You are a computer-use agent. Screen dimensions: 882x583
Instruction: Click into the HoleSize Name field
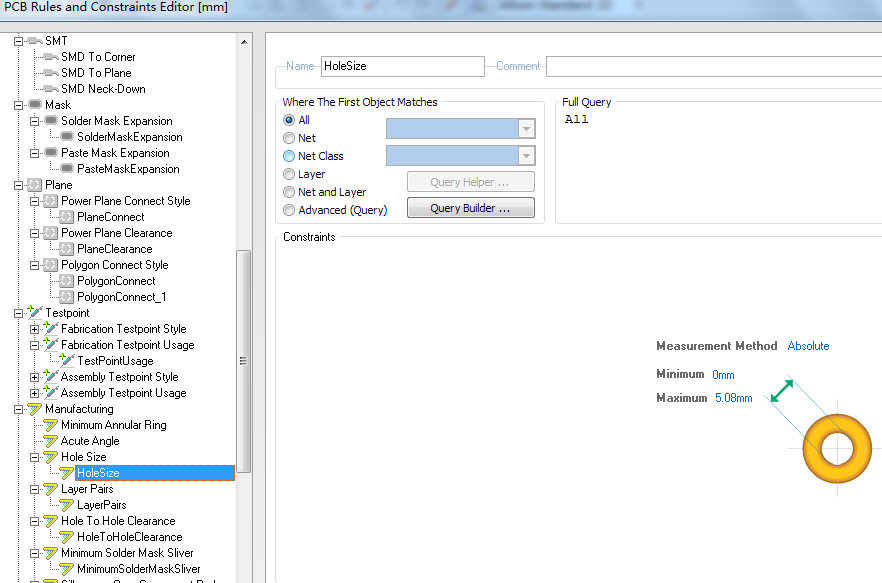[x=402, y=66]
